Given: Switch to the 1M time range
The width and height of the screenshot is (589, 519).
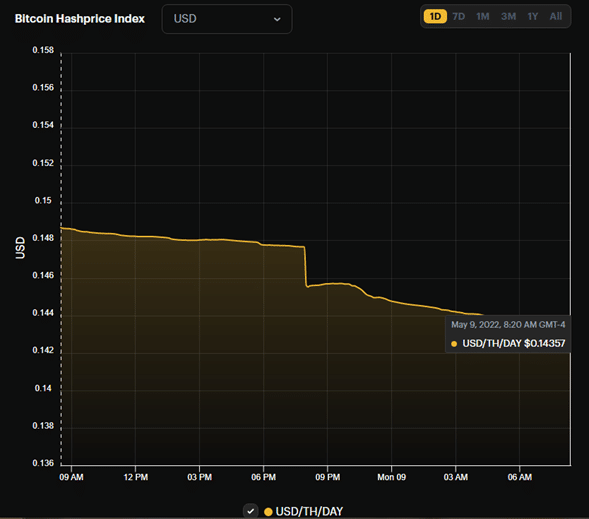Looking at the screenshot, I should [x=483, y=17].
